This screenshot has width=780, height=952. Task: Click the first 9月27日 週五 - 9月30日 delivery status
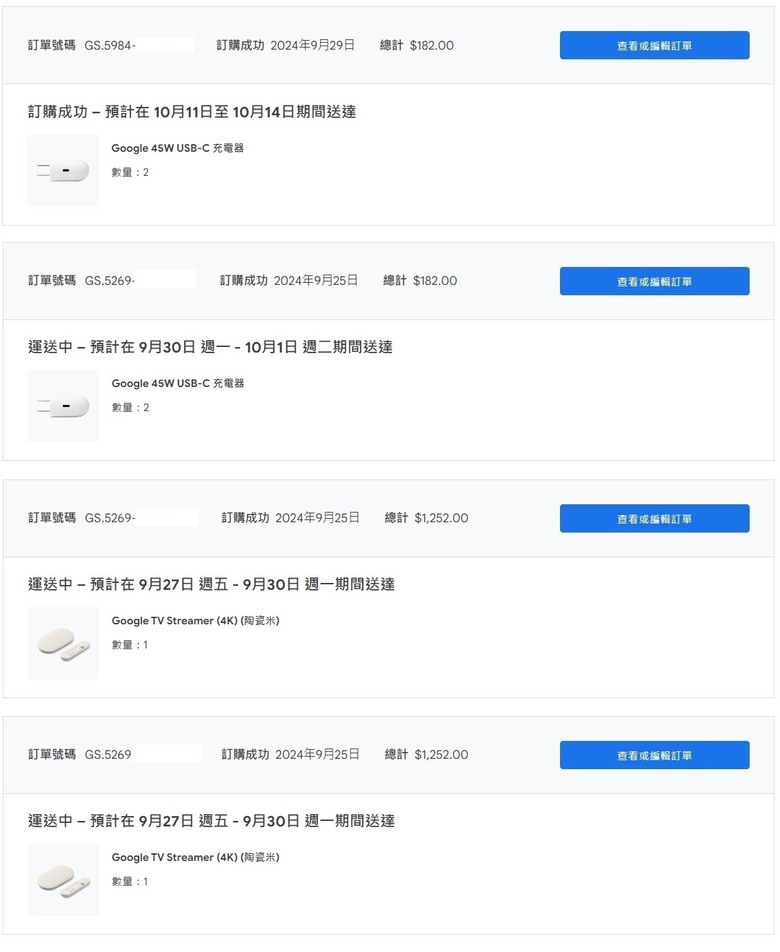[x=211, y=584]
